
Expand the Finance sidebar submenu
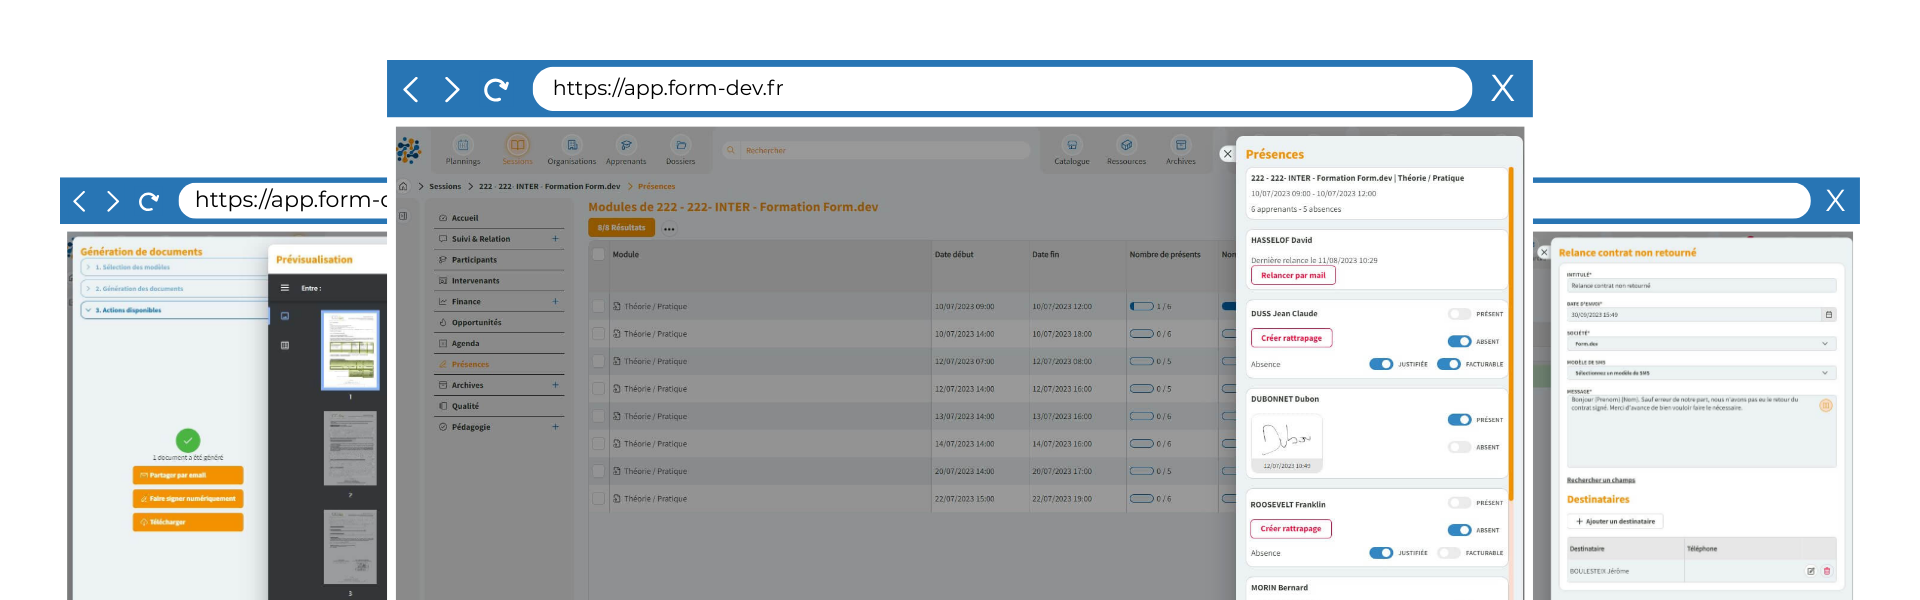555,301
